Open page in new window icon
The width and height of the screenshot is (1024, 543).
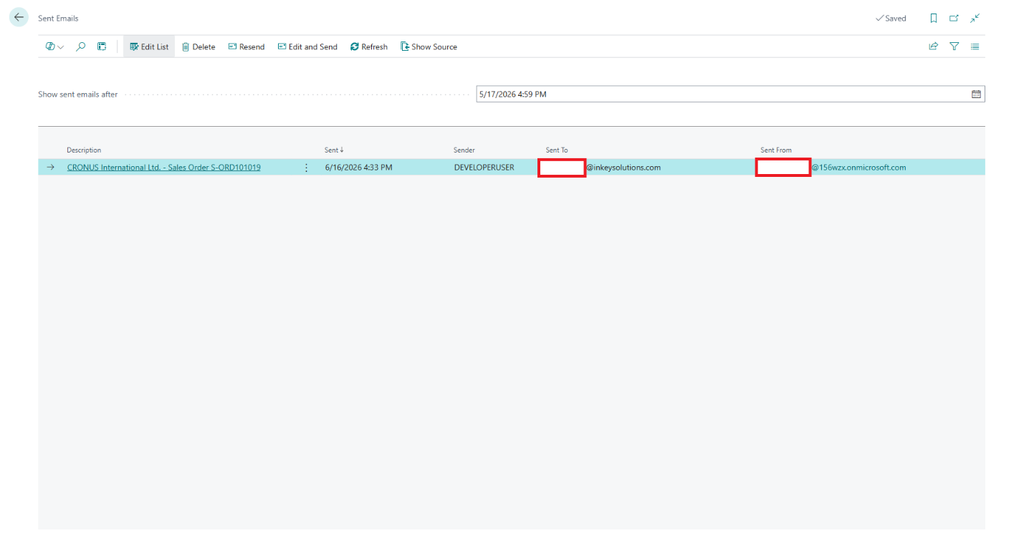pos(954,18)
